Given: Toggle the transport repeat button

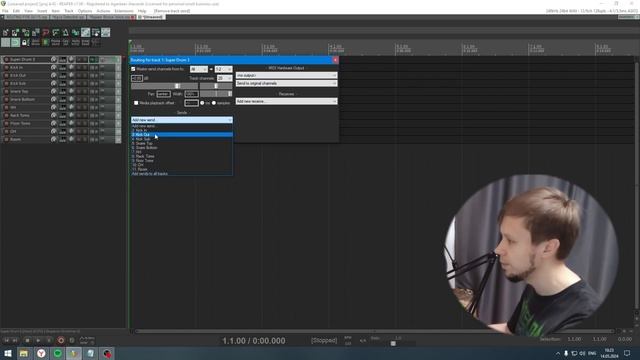Looking at the screenshot, I should [72, 340].
